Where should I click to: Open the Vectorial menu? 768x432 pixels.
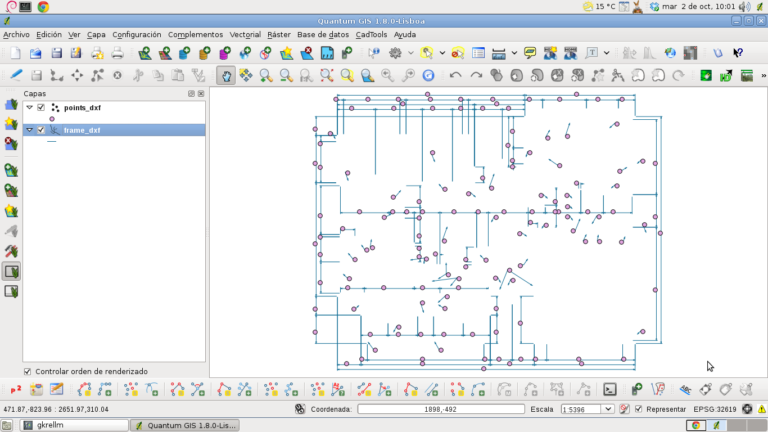tap(245, 34)
